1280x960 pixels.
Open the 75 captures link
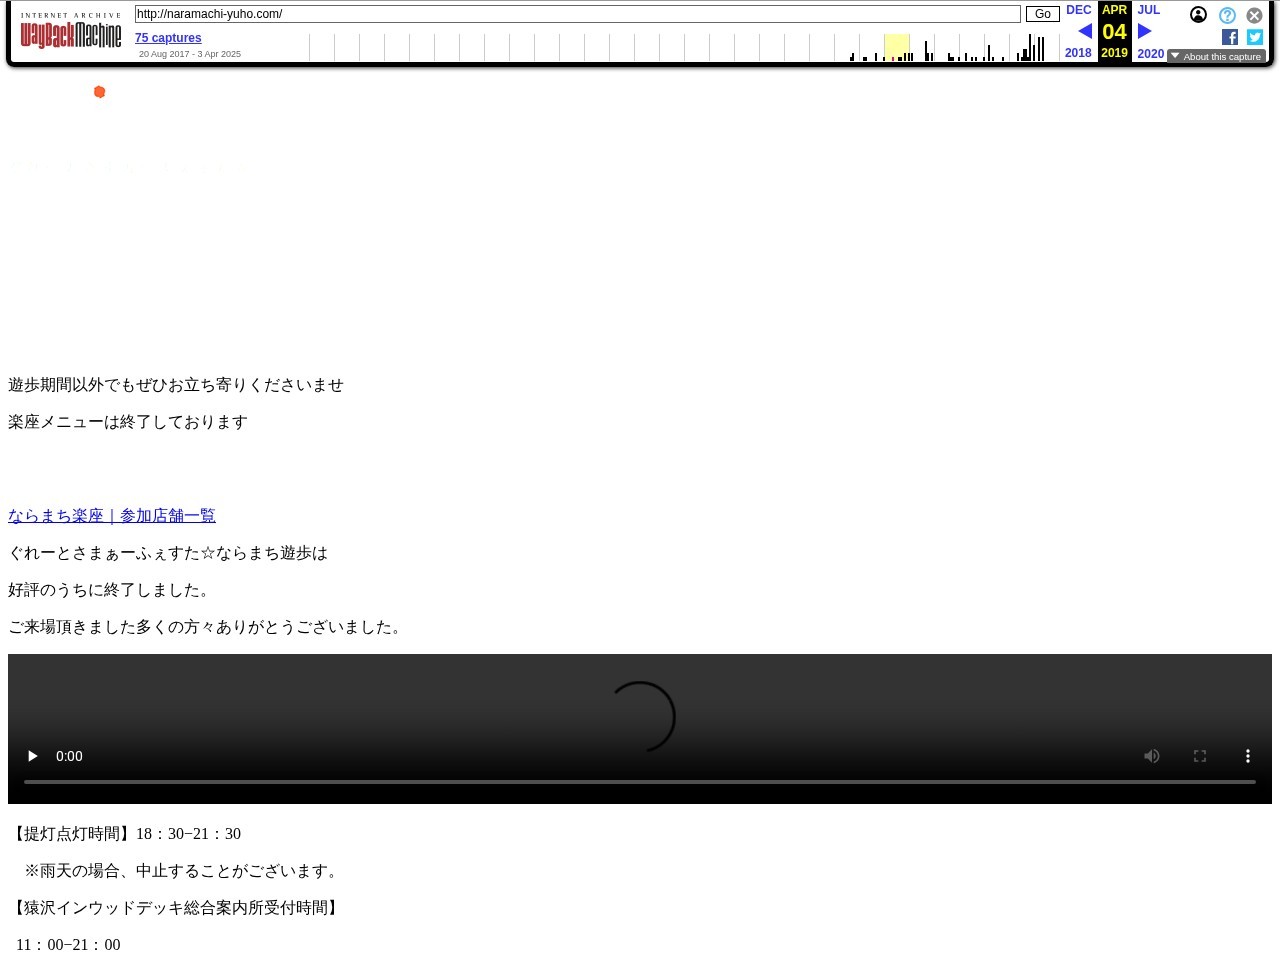pos(168,38)
